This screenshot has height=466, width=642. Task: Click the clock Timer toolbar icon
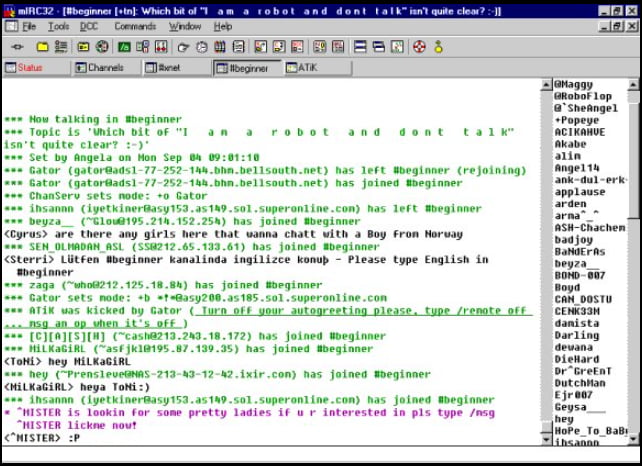203,47
